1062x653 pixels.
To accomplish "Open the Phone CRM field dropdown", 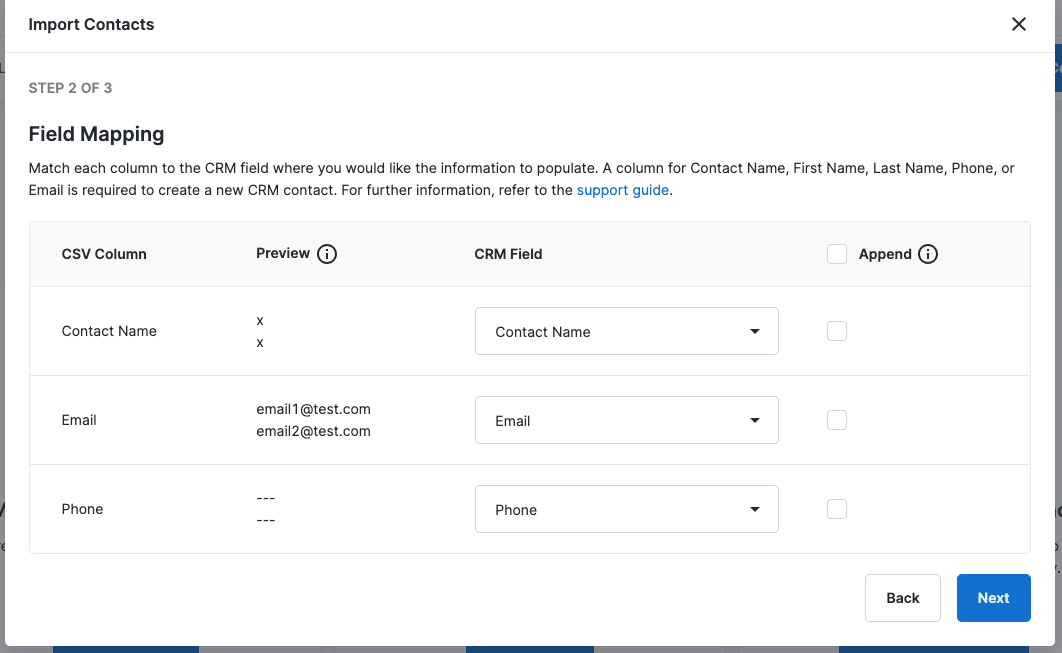I will coord(626,509).
